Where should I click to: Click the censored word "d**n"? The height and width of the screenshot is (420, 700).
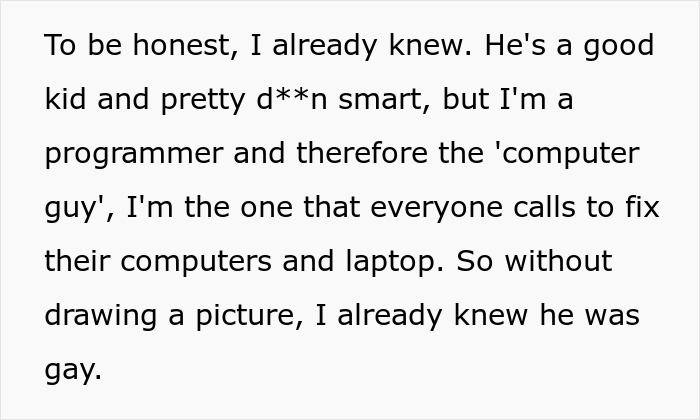(x=292, y=99)
